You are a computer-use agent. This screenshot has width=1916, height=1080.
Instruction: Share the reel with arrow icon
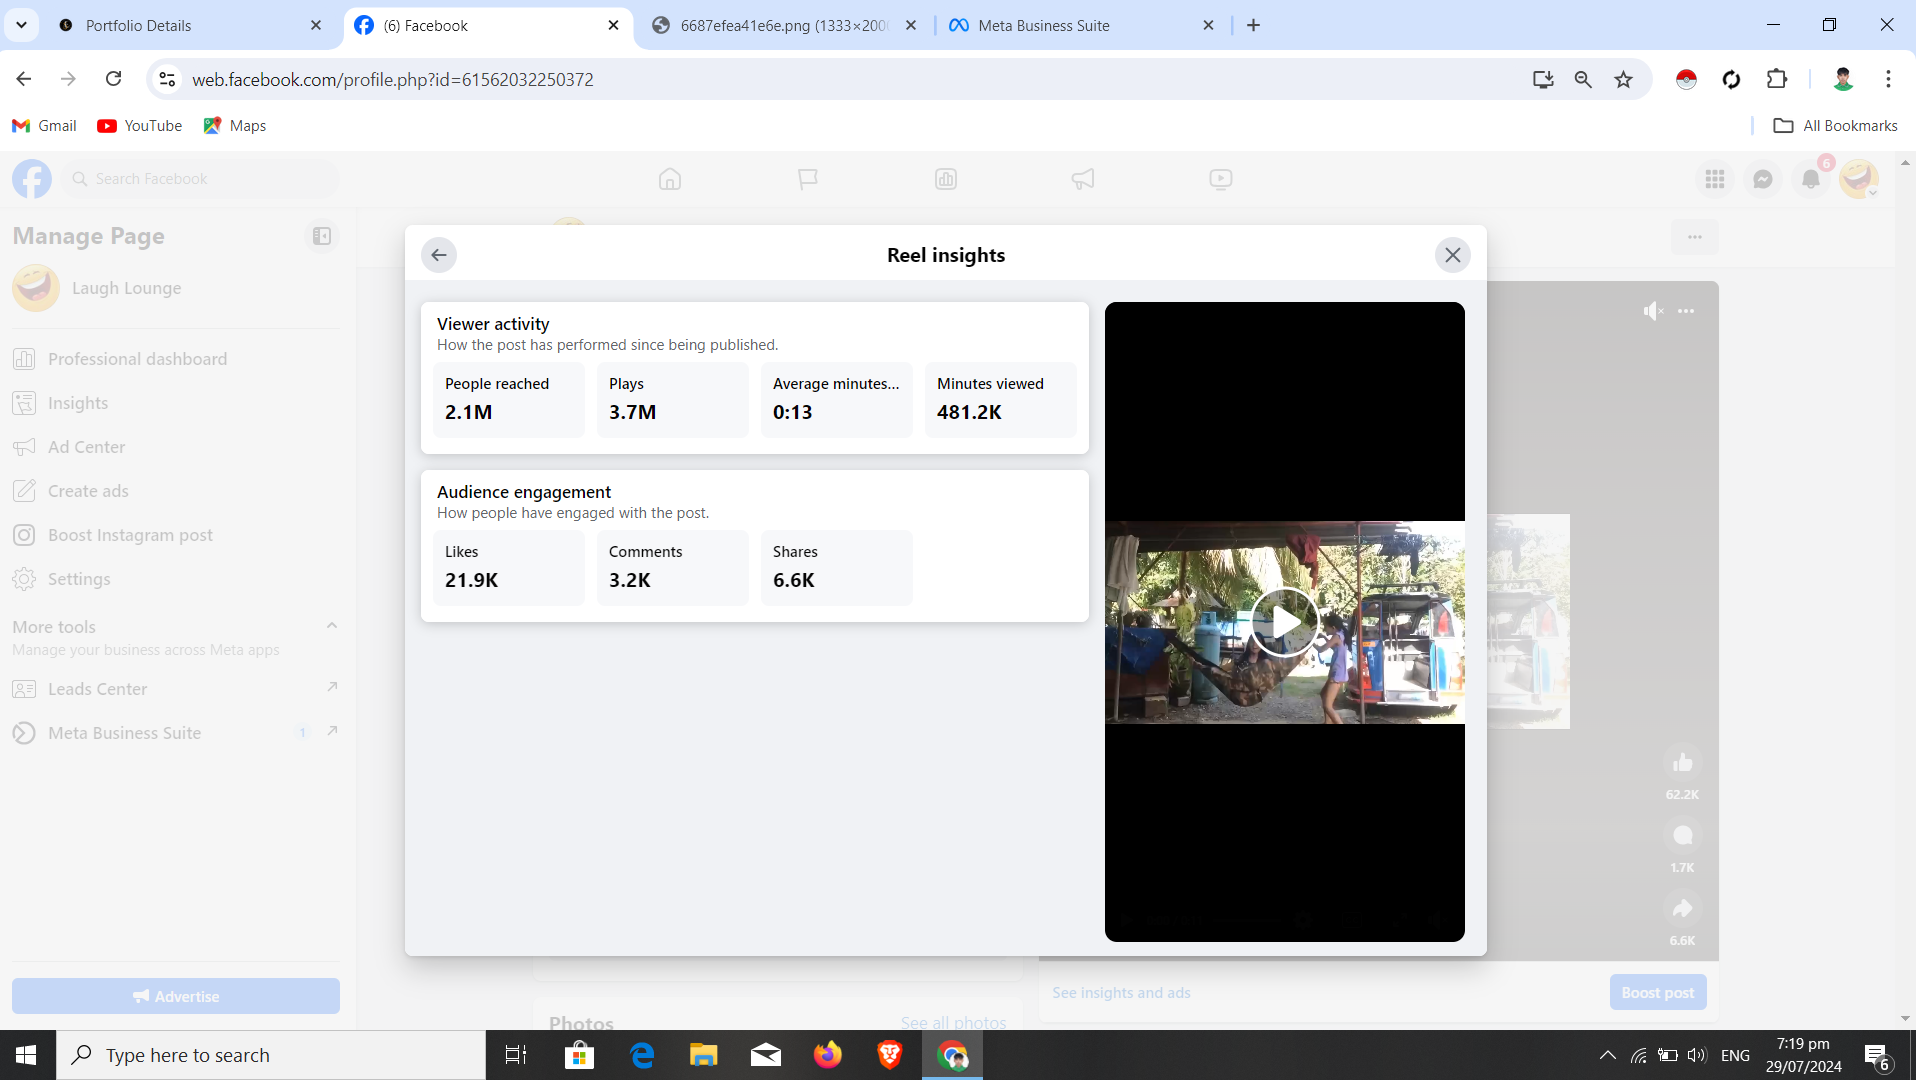(x=1683, y=909)
